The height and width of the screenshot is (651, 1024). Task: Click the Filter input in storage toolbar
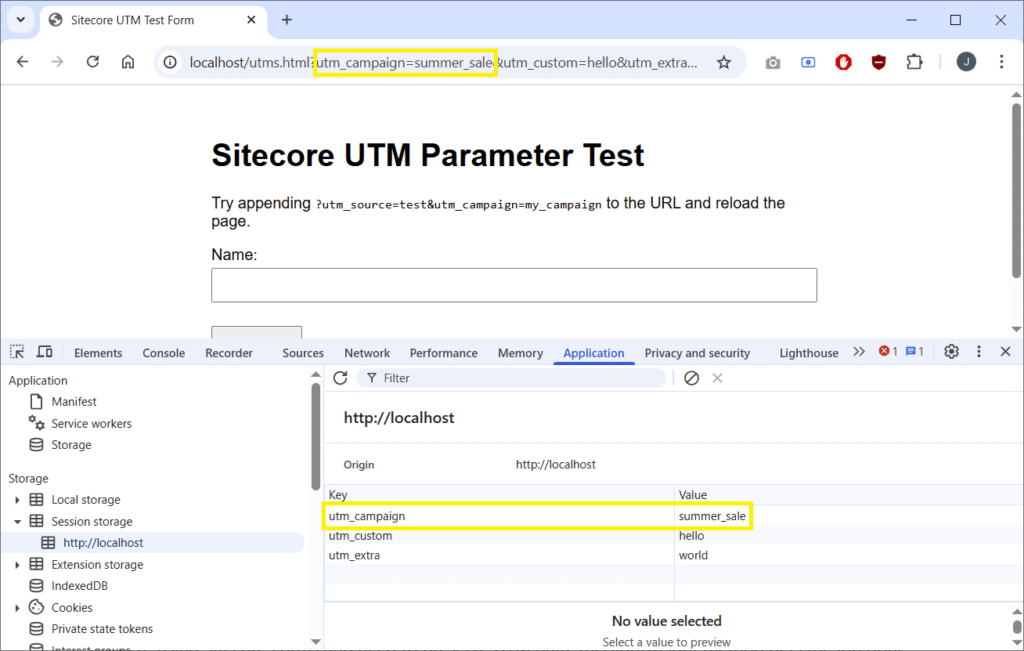pos(511,378)
